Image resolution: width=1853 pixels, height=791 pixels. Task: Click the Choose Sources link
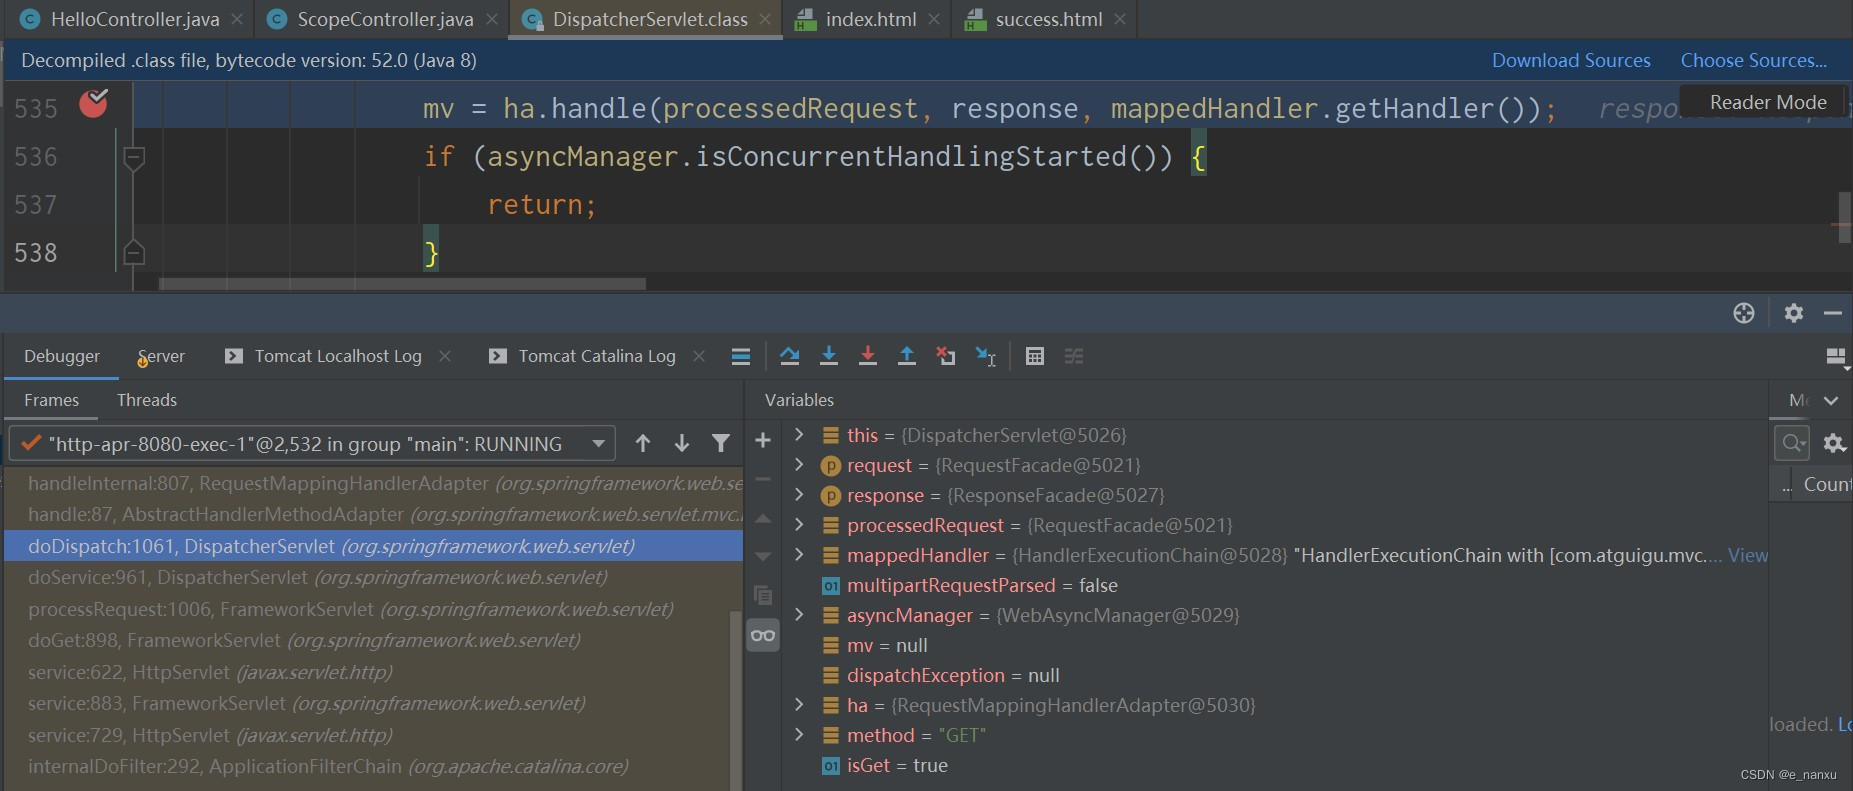click(x=1753, y=60)
